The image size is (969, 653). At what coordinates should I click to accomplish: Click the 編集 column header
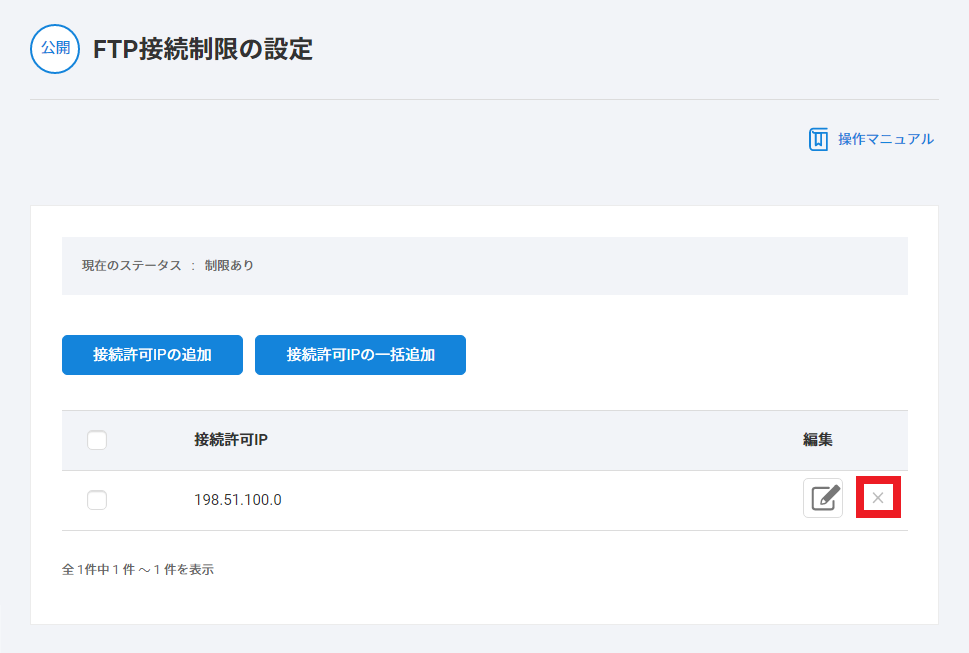tap(817, 440)
